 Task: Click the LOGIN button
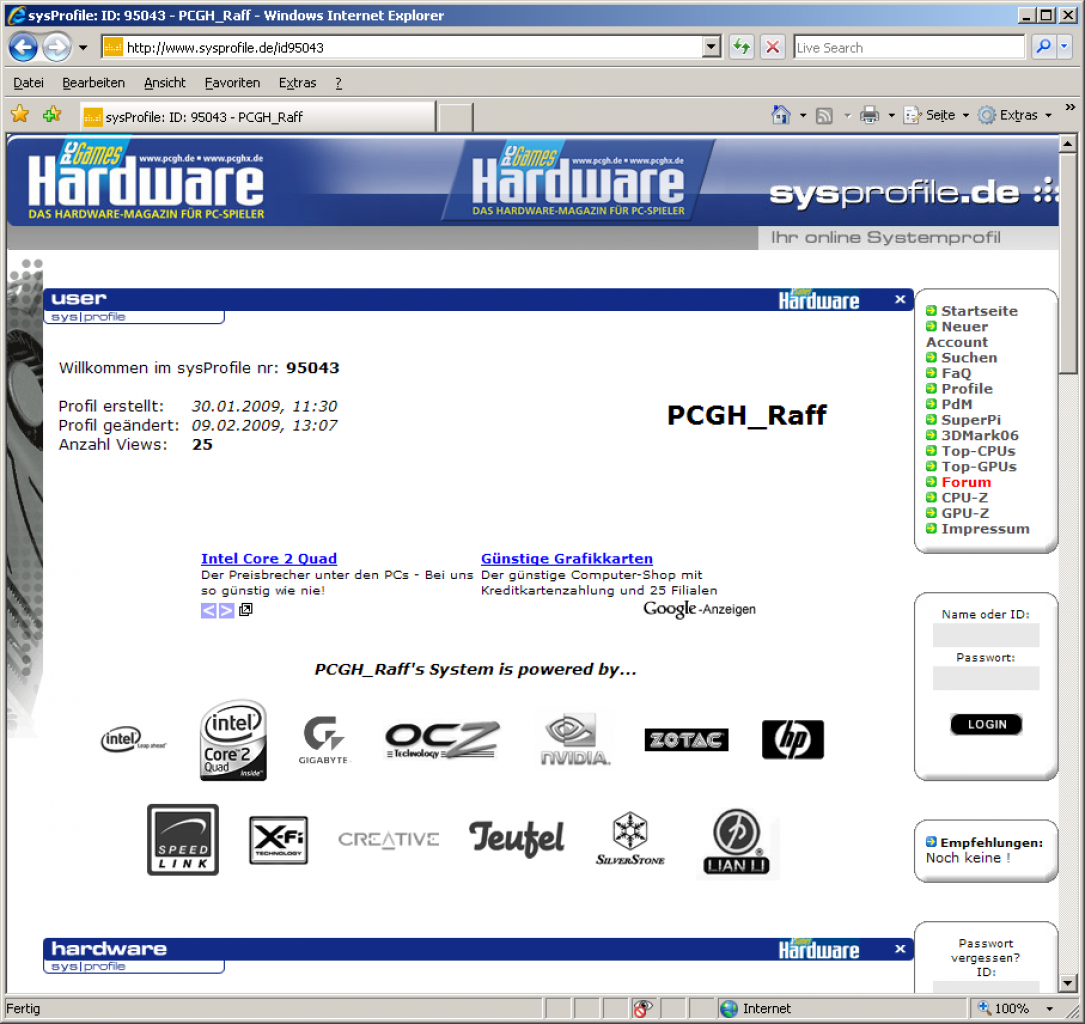[987, 724]
